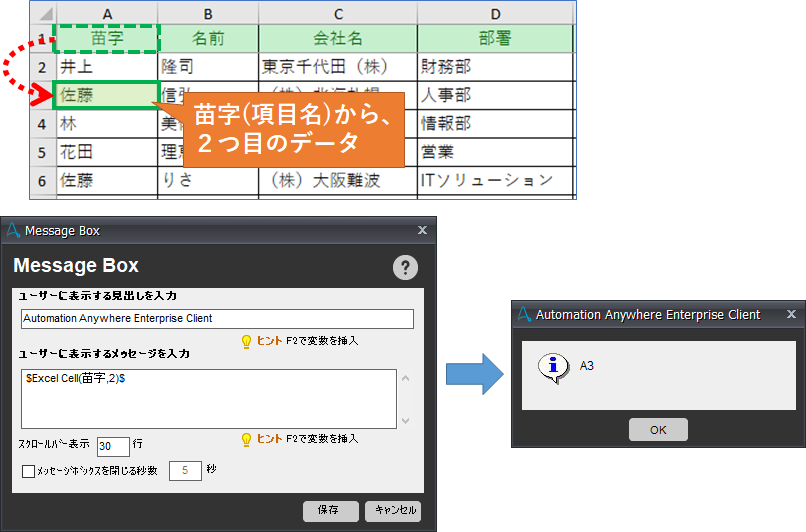
Task: Click the キャンセル button
Action: [x=393, y=510]
